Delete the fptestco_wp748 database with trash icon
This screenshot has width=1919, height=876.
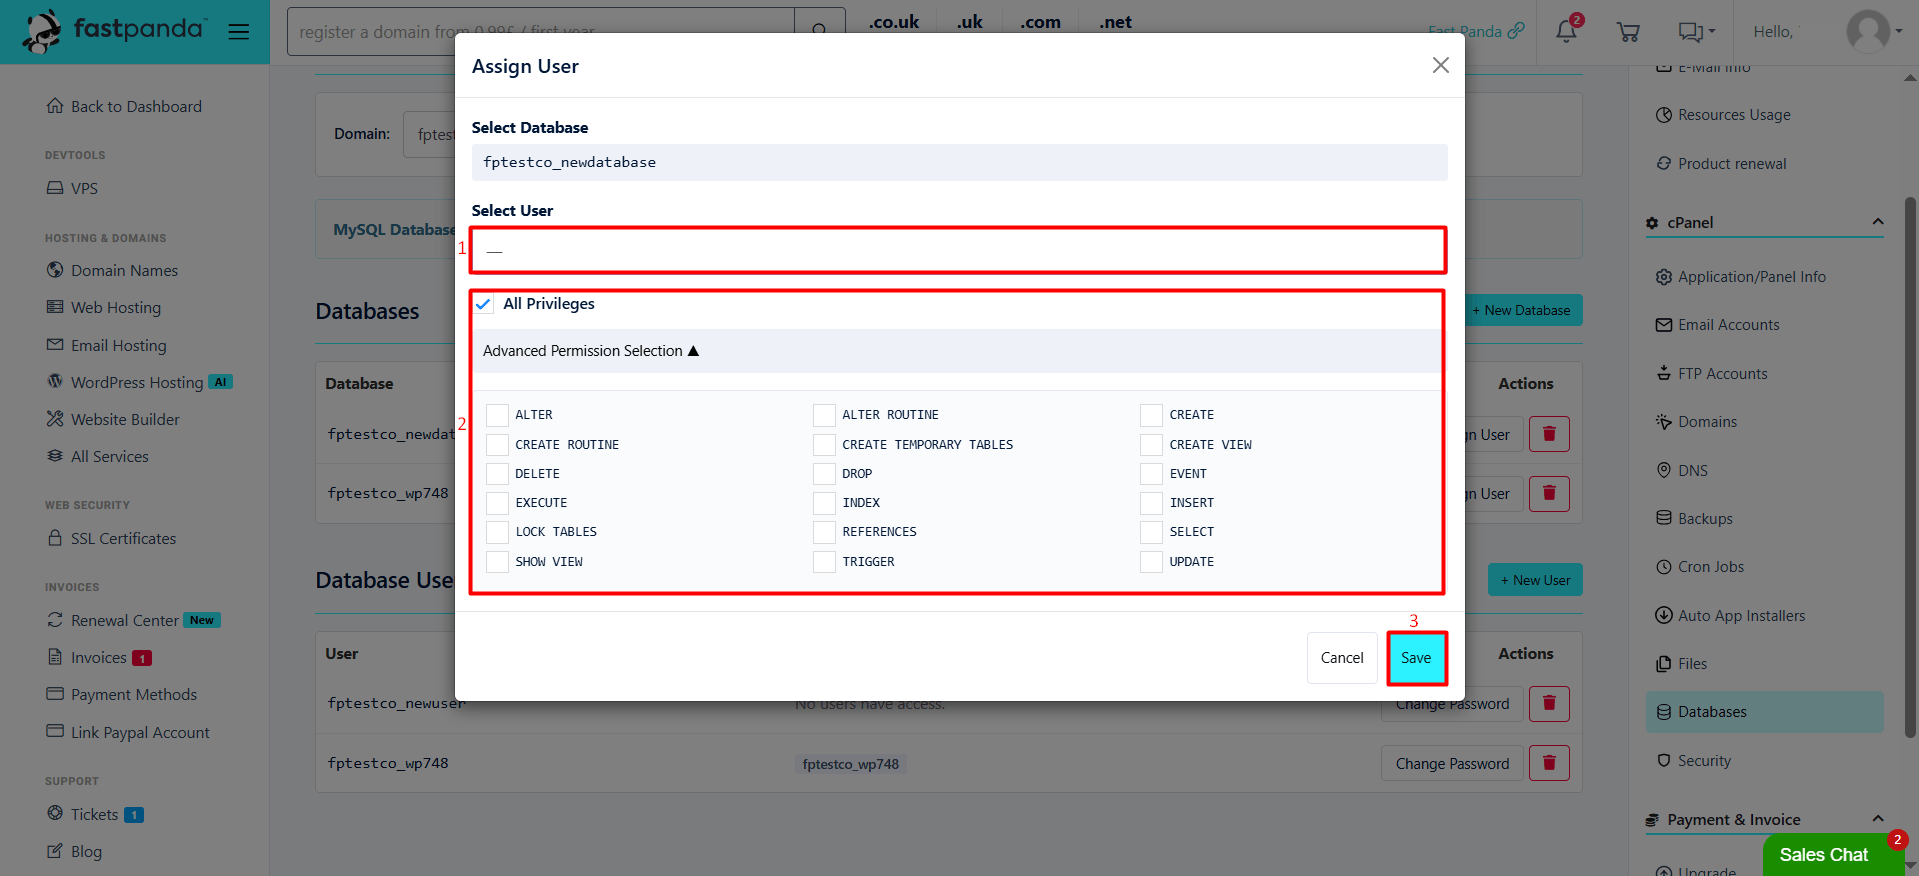1549,493
